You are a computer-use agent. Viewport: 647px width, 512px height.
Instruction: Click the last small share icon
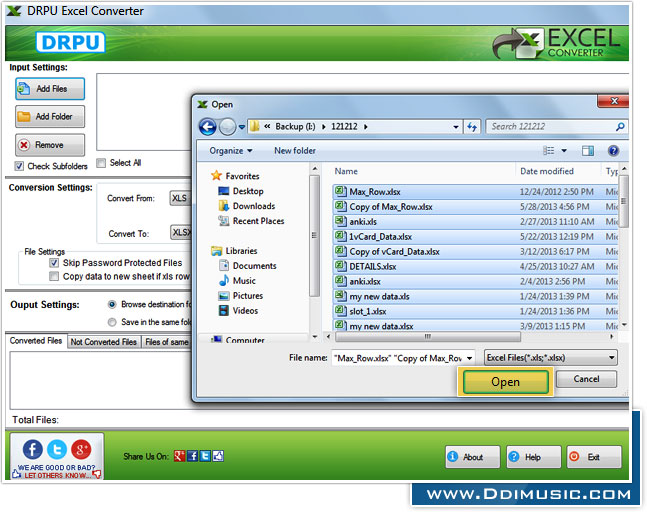tap(218, 456)
